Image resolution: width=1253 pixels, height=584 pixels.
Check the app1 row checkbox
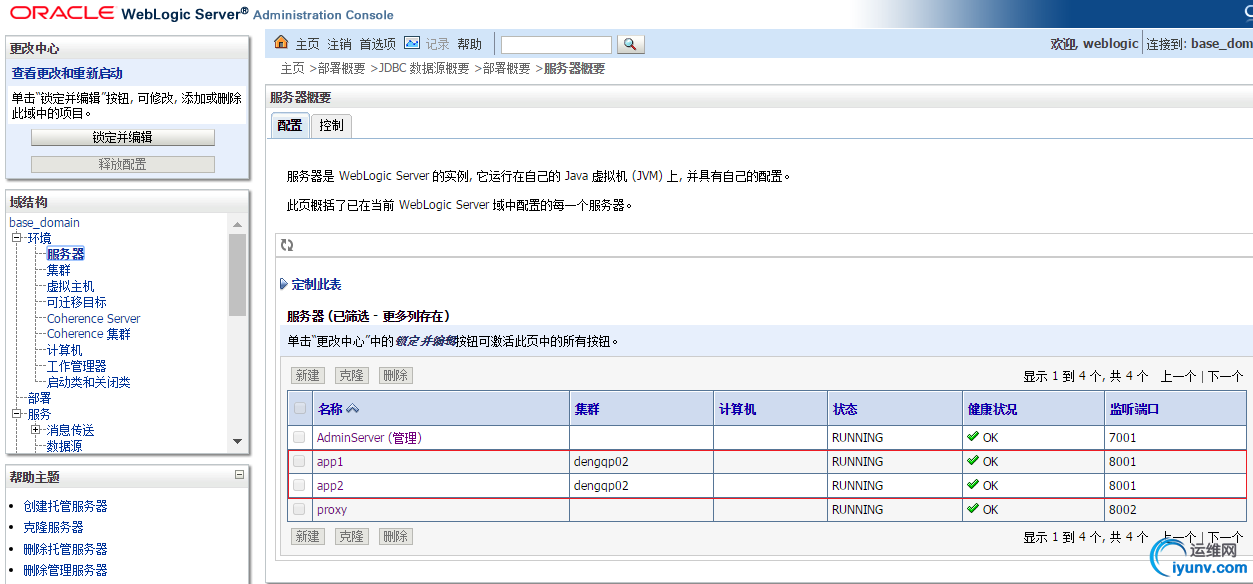click(x=299, y=461)
